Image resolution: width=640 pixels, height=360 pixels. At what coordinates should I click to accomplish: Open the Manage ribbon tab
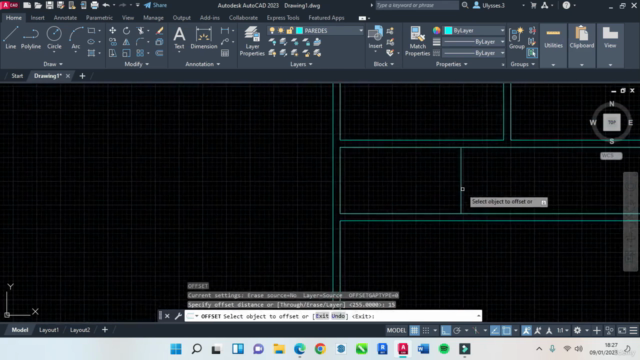tap(153, 18)
